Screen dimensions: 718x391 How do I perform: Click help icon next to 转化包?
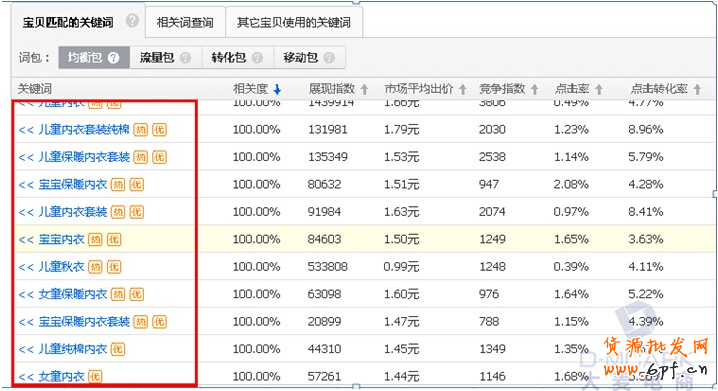click(257, 58)
